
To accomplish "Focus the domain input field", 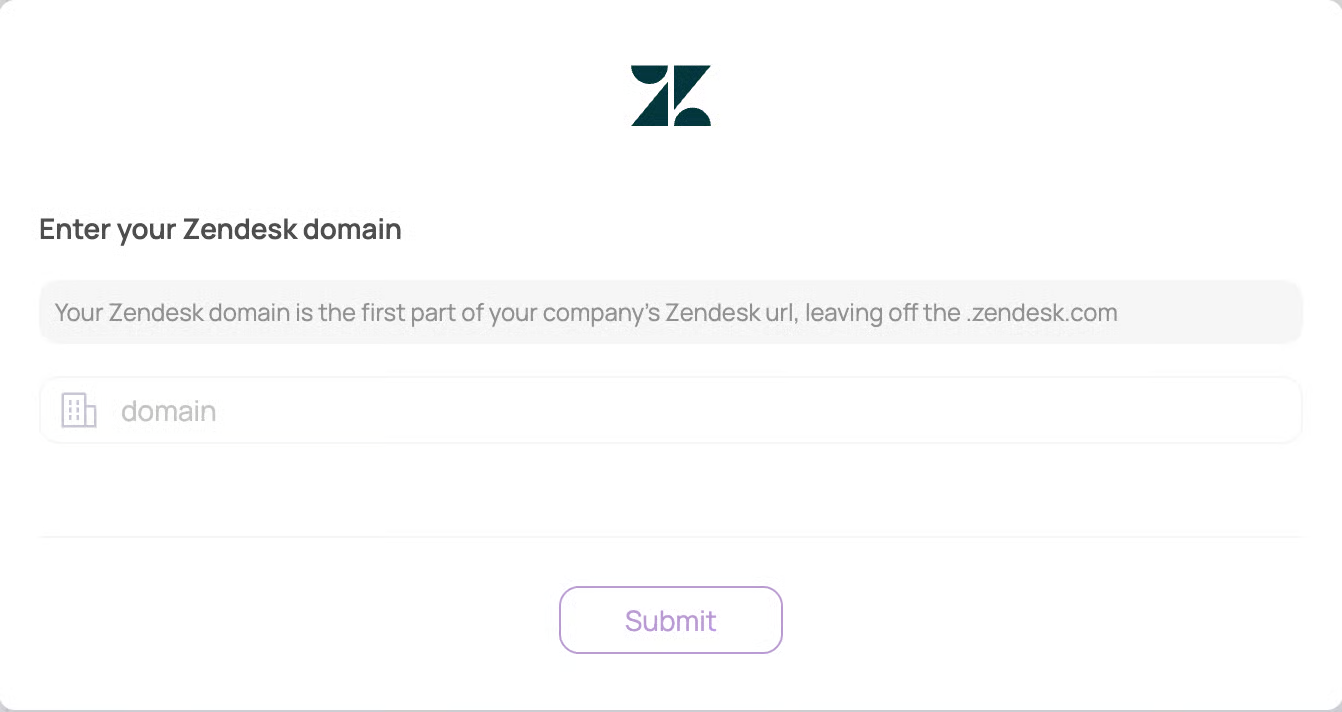I will click(670, 410).
